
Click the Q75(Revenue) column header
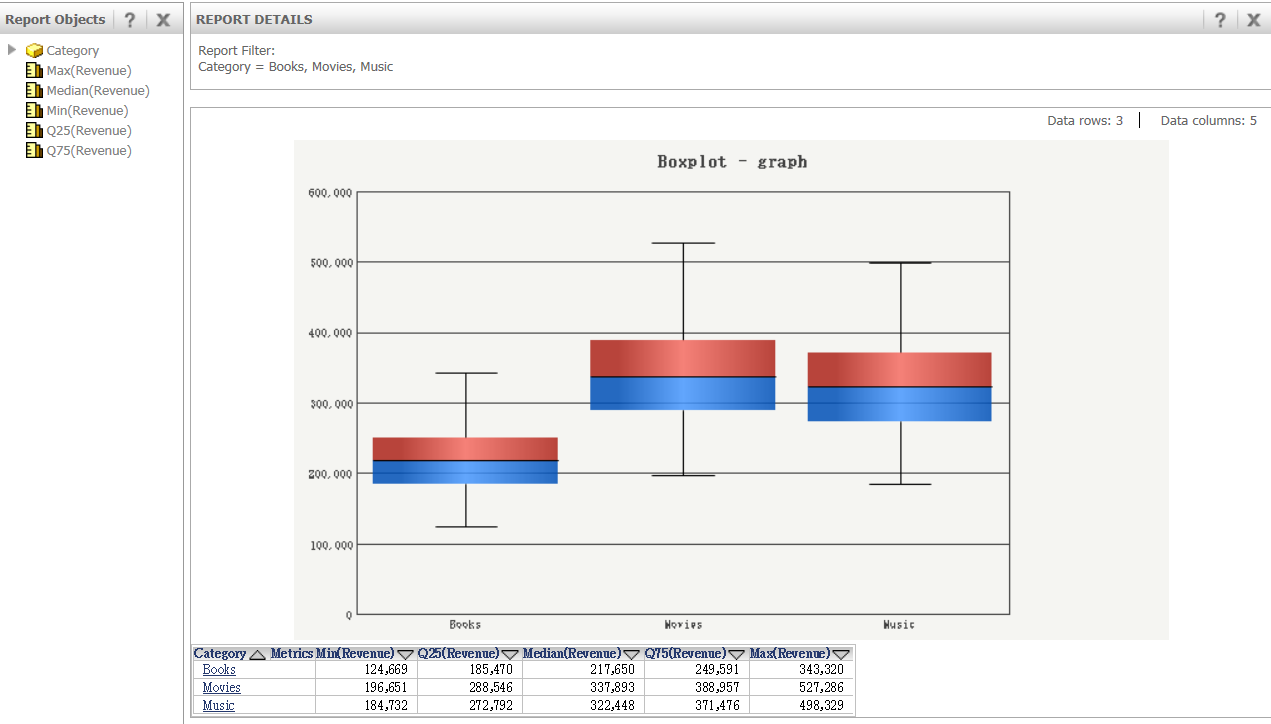pyautogui.click(x=688, y=653)
